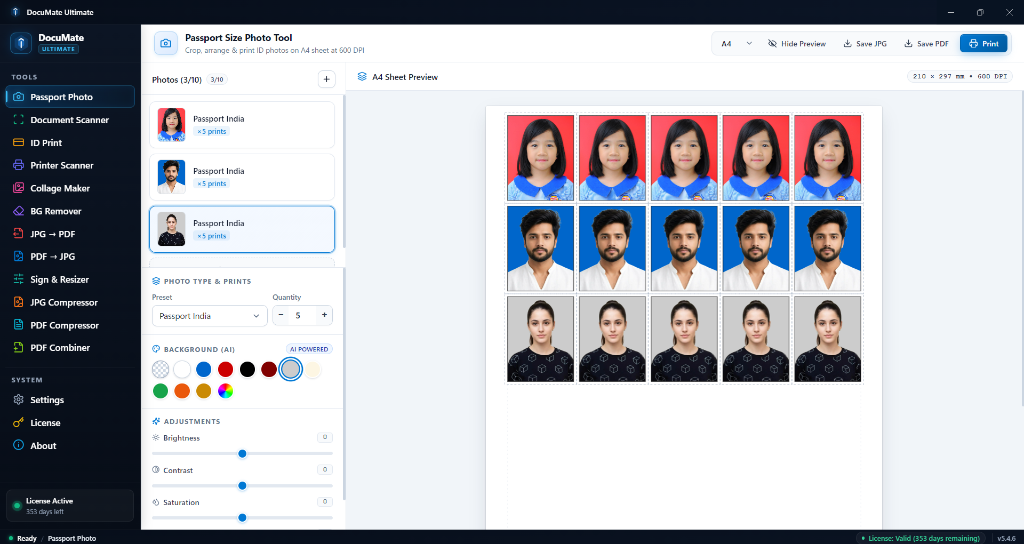Click the JPG Compressor icon
Viewport: 1024px width, 544px height.
pyautogui.click(x=18, y=302)
